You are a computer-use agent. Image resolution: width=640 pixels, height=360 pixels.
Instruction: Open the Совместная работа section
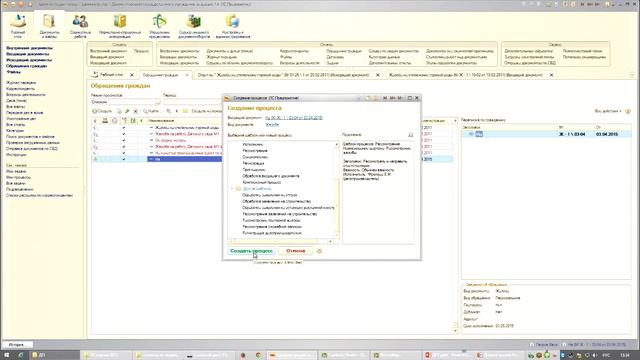click(80, 26)
